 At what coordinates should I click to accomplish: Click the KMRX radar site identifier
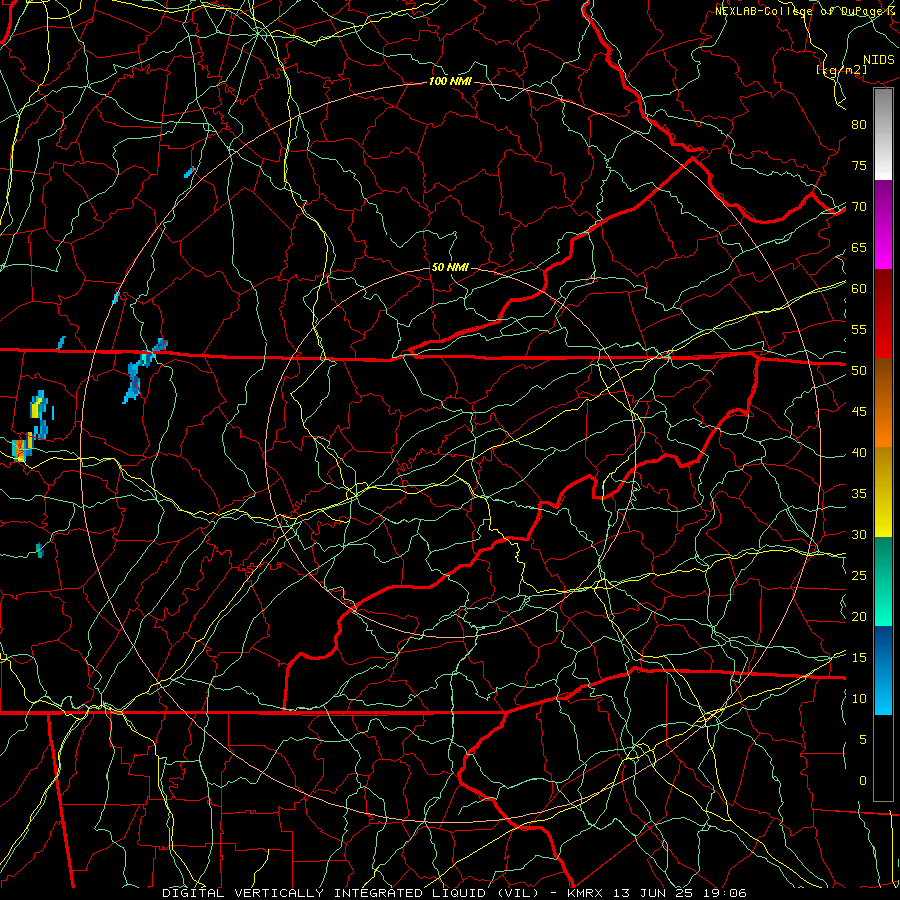(585, 893)
